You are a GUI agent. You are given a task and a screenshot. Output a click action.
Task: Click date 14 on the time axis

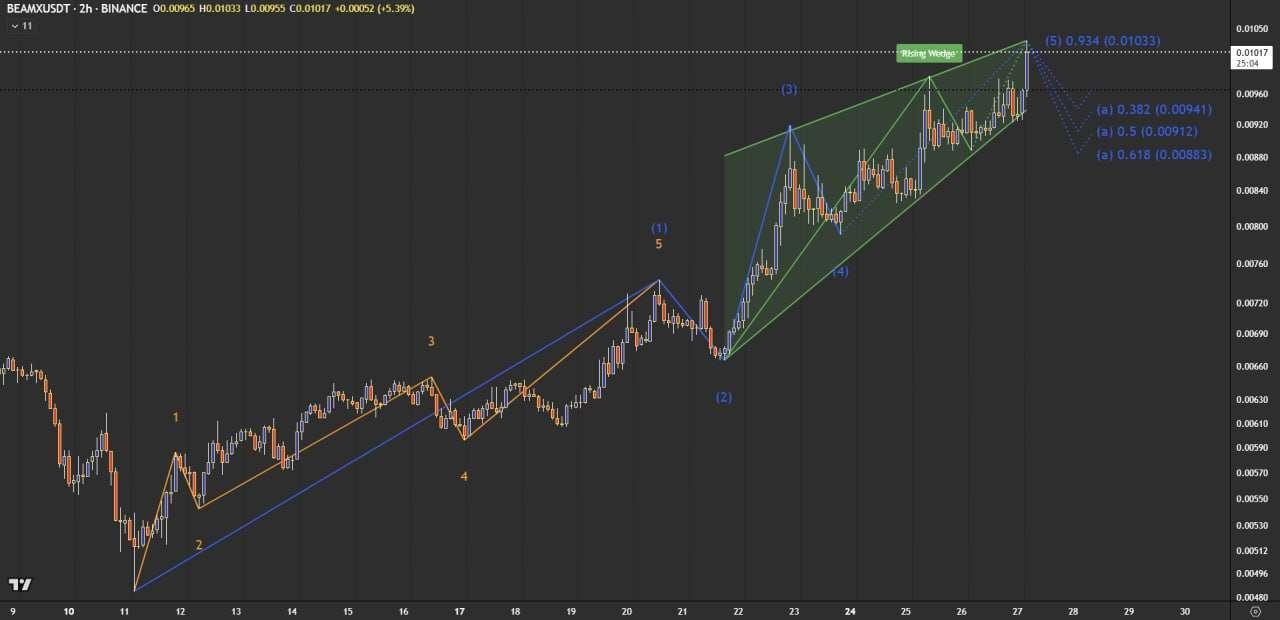tap(291, 611)
